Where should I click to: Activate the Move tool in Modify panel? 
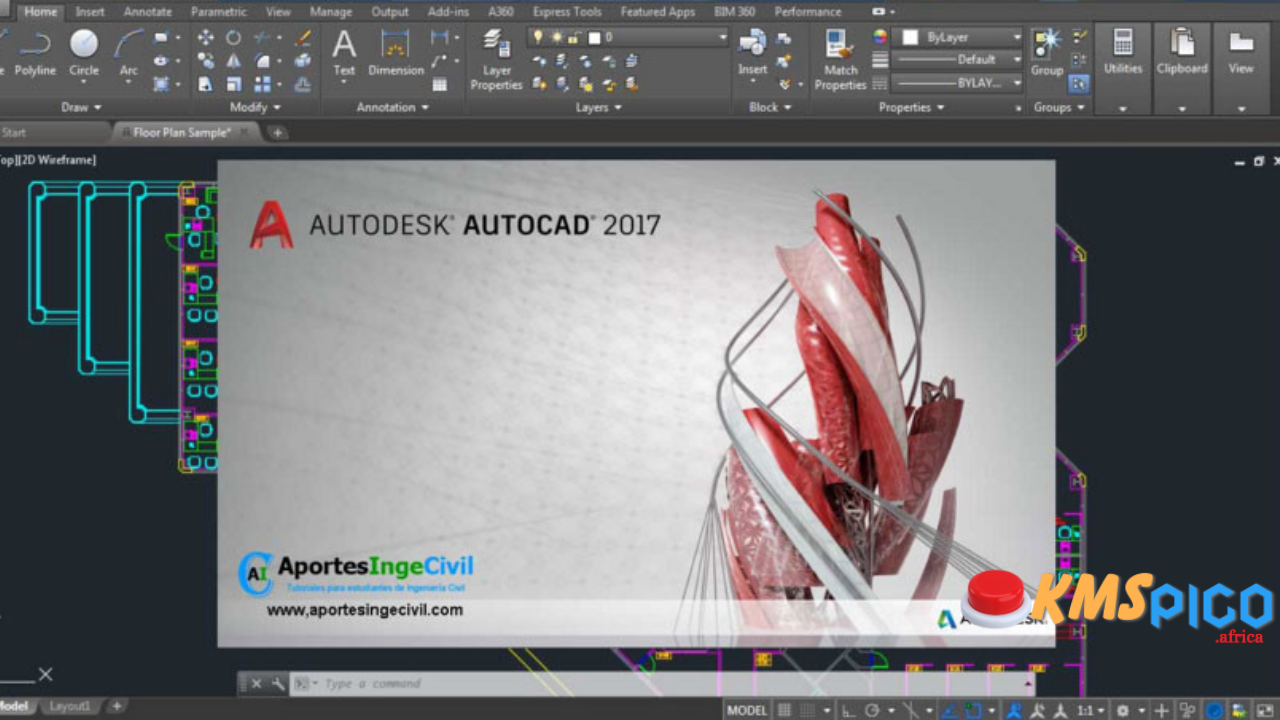(x=205, y=38)
